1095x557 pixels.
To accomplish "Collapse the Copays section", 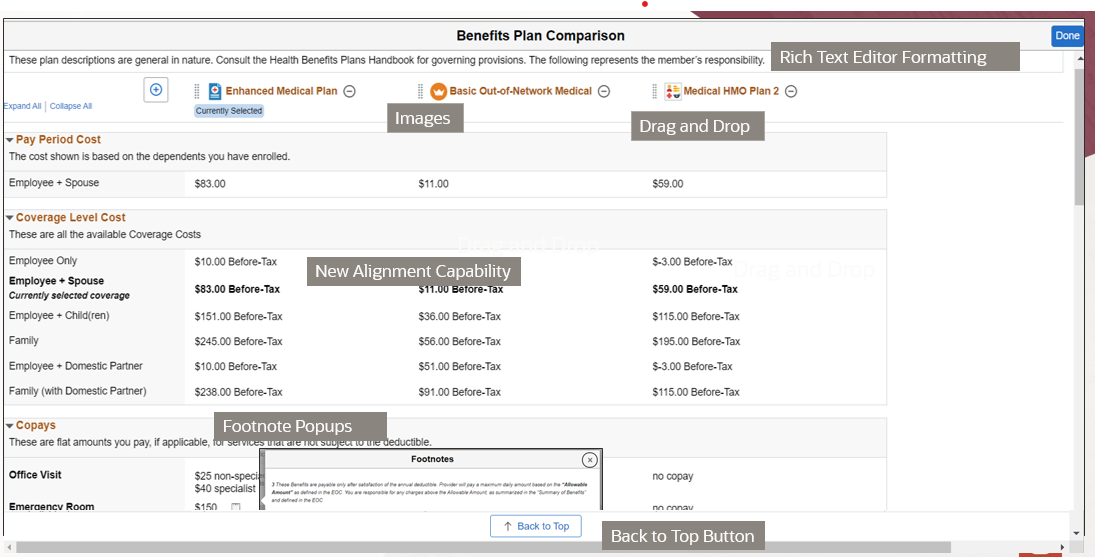I will coord(10,426).
